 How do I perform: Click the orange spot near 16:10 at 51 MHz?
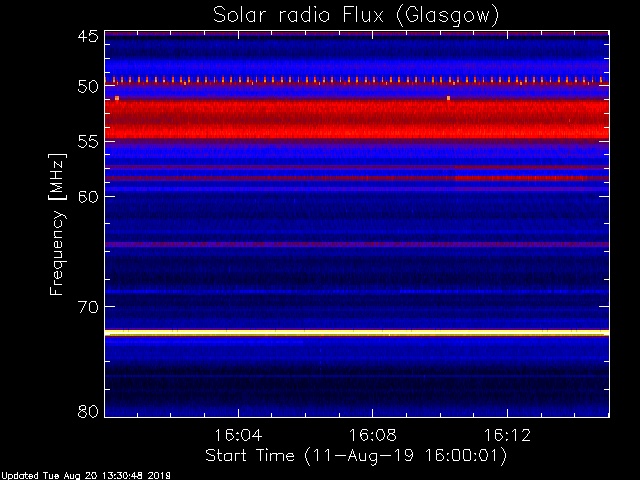tap(449, 98)
